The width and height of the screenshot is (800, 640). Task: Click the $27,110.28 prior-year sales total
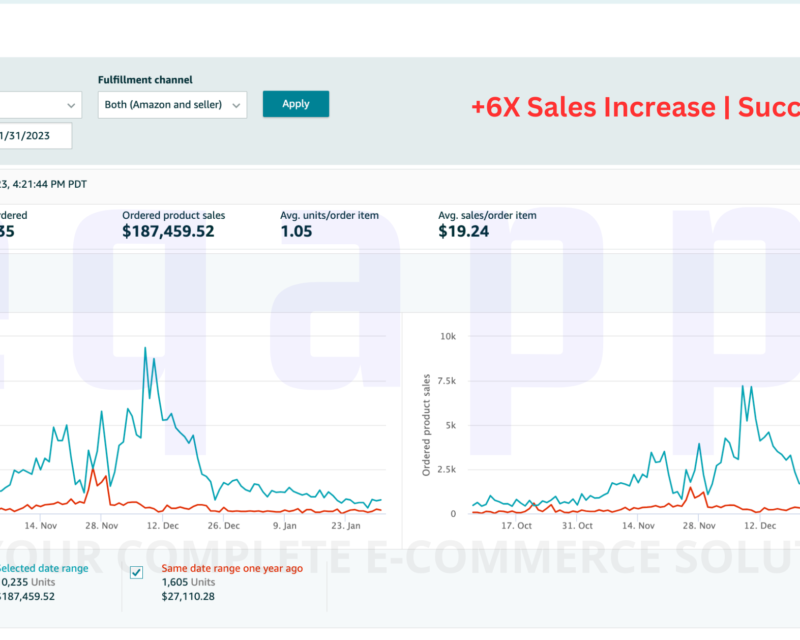pos(188,596)
